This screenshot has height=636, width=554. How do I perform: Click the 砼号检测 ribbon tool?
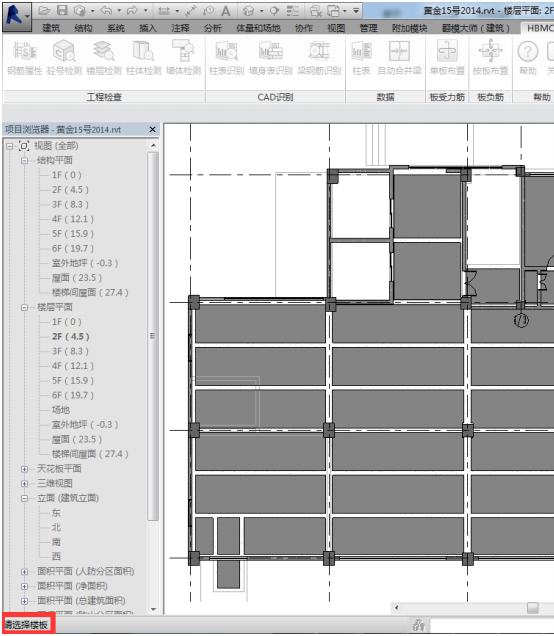[x=64, y=58]
